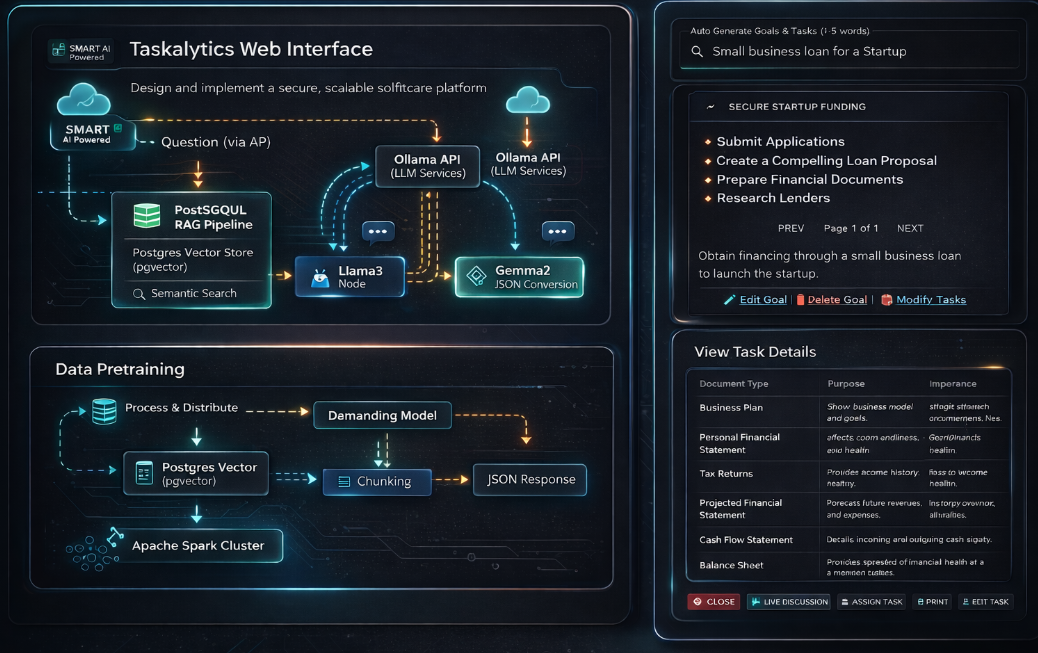Click the View Task Details heading

[x=755, y=352]
